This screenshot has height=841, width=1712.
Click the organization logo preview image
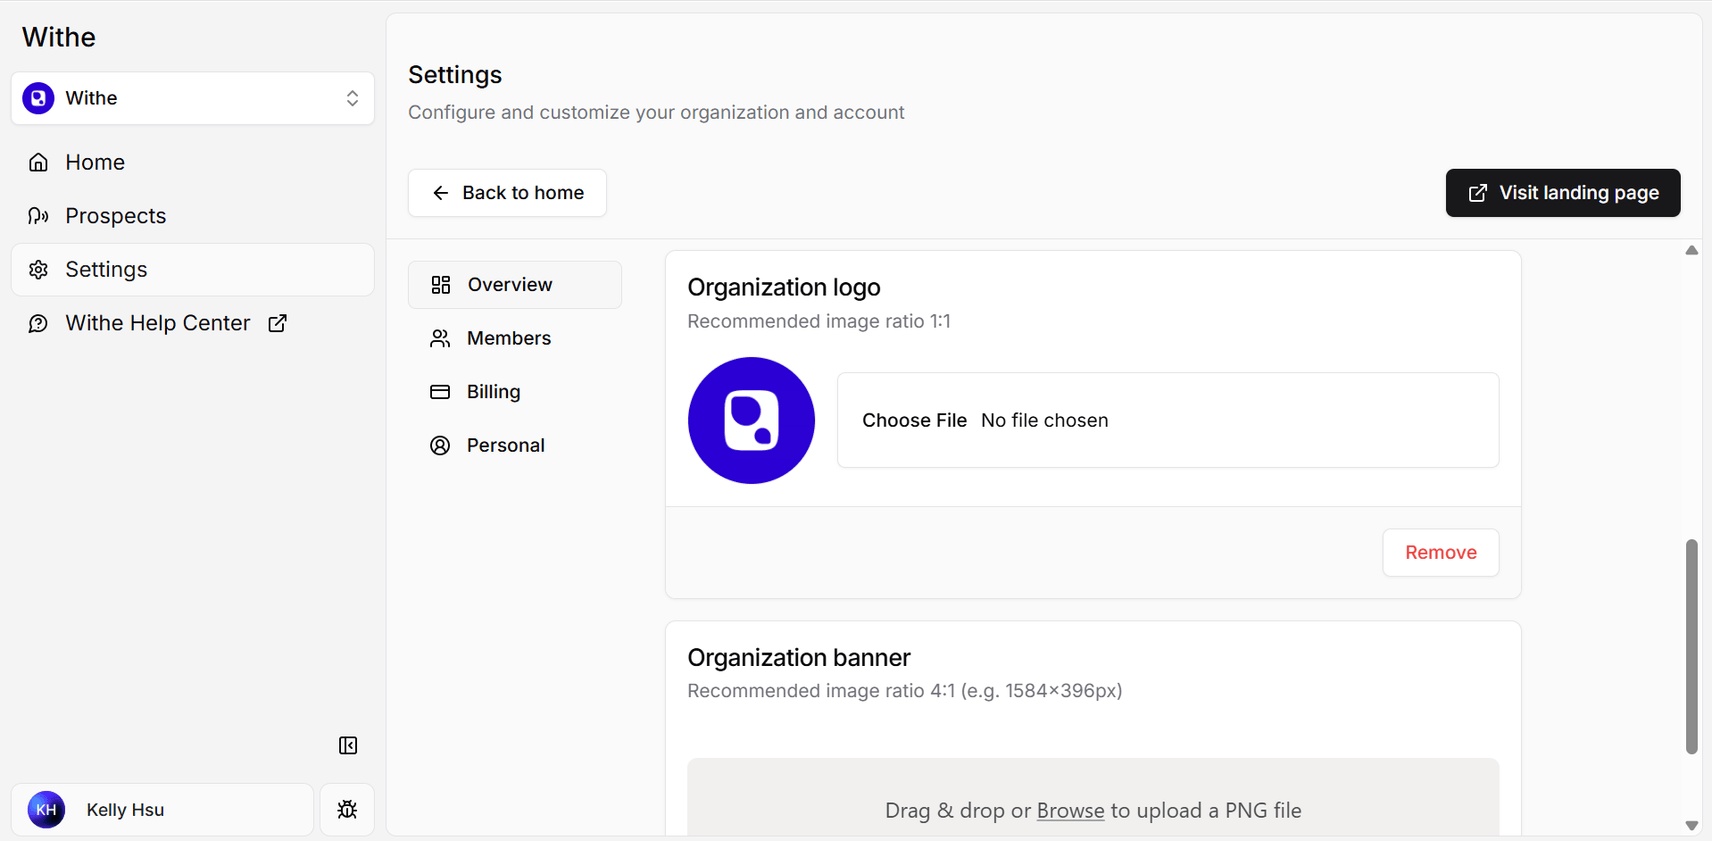coord(751,420)
